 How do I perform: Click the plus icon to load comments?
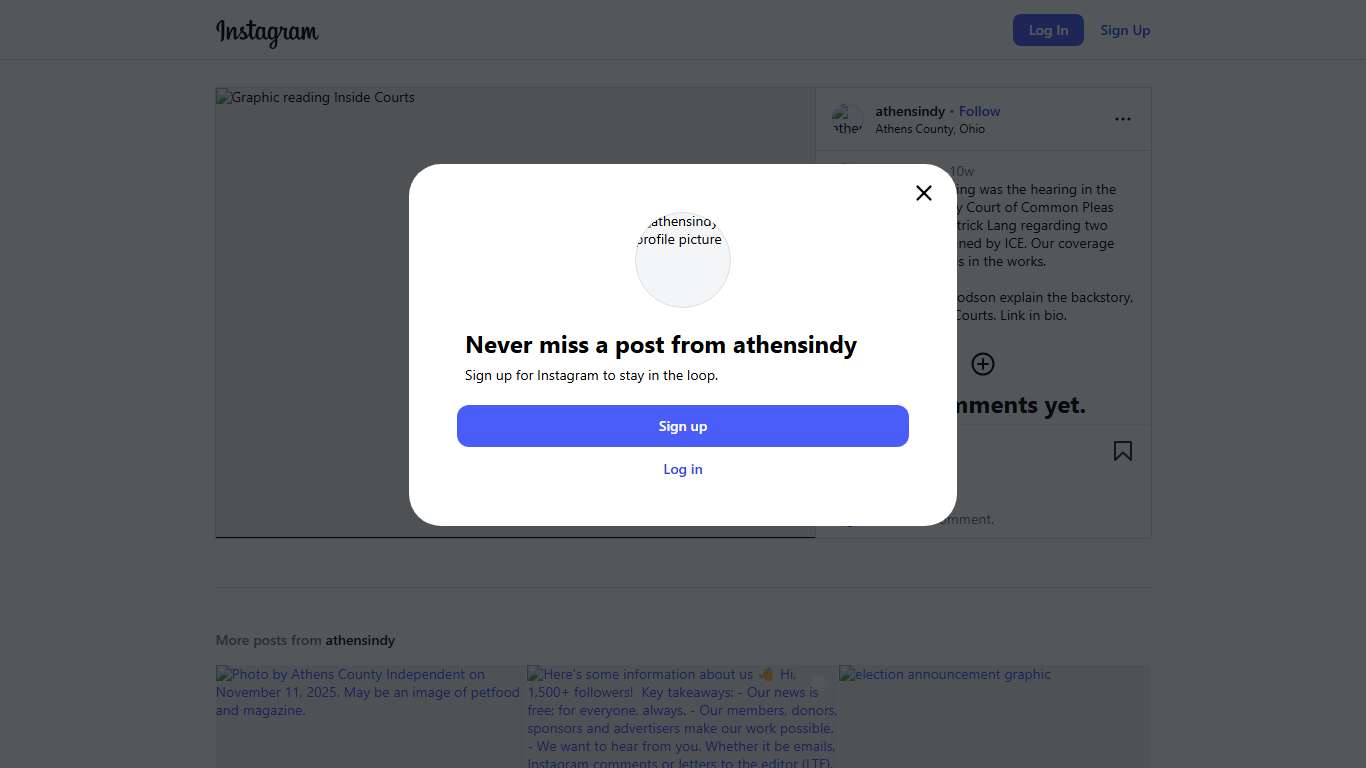click(x=983, y=364)
